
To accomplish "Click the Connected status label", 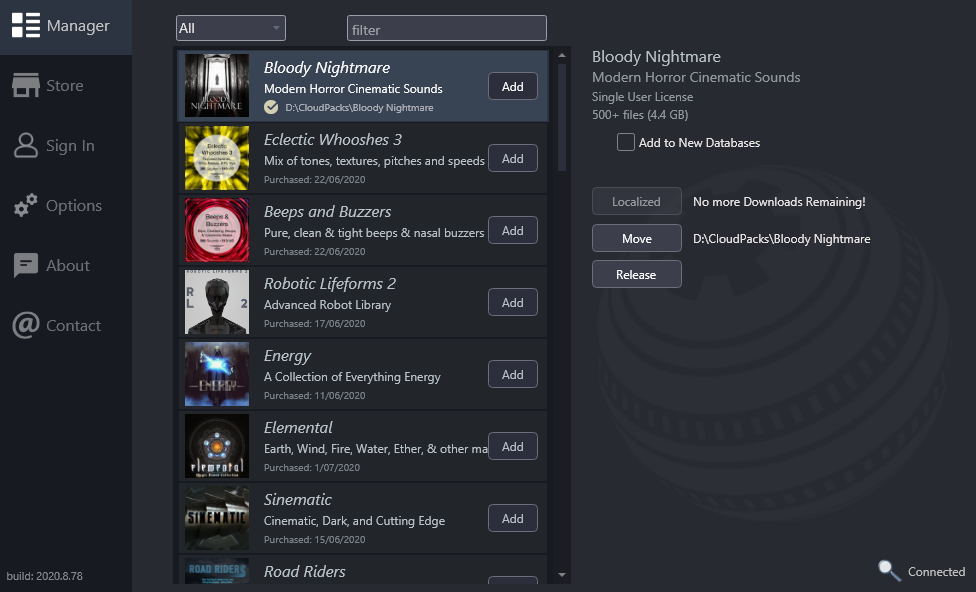I will (936, 571).
